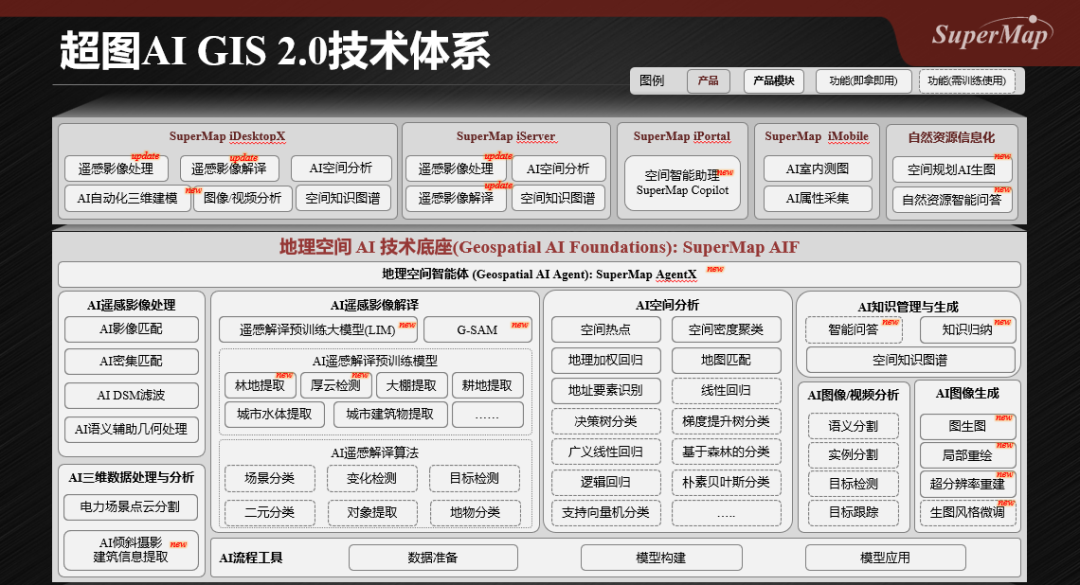This screenshot has width=1080, height=585.
Task: Click the SuperMap logo in the corner
Action: [x=992, y=33]
